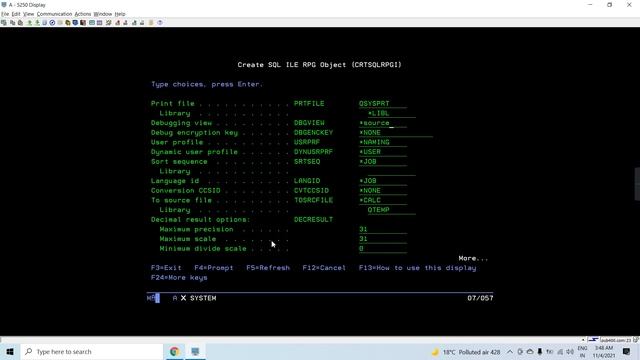Click the blue shield toolbar icon
The width and height of the screenshot is (640, 360).
(x=75, y=23)
